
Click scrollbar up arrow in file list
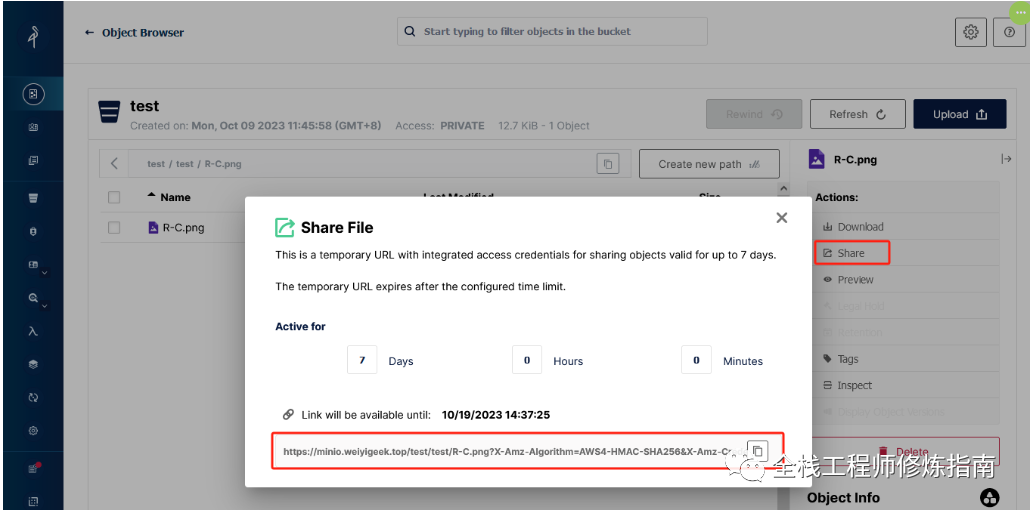[x=782, y=189]
